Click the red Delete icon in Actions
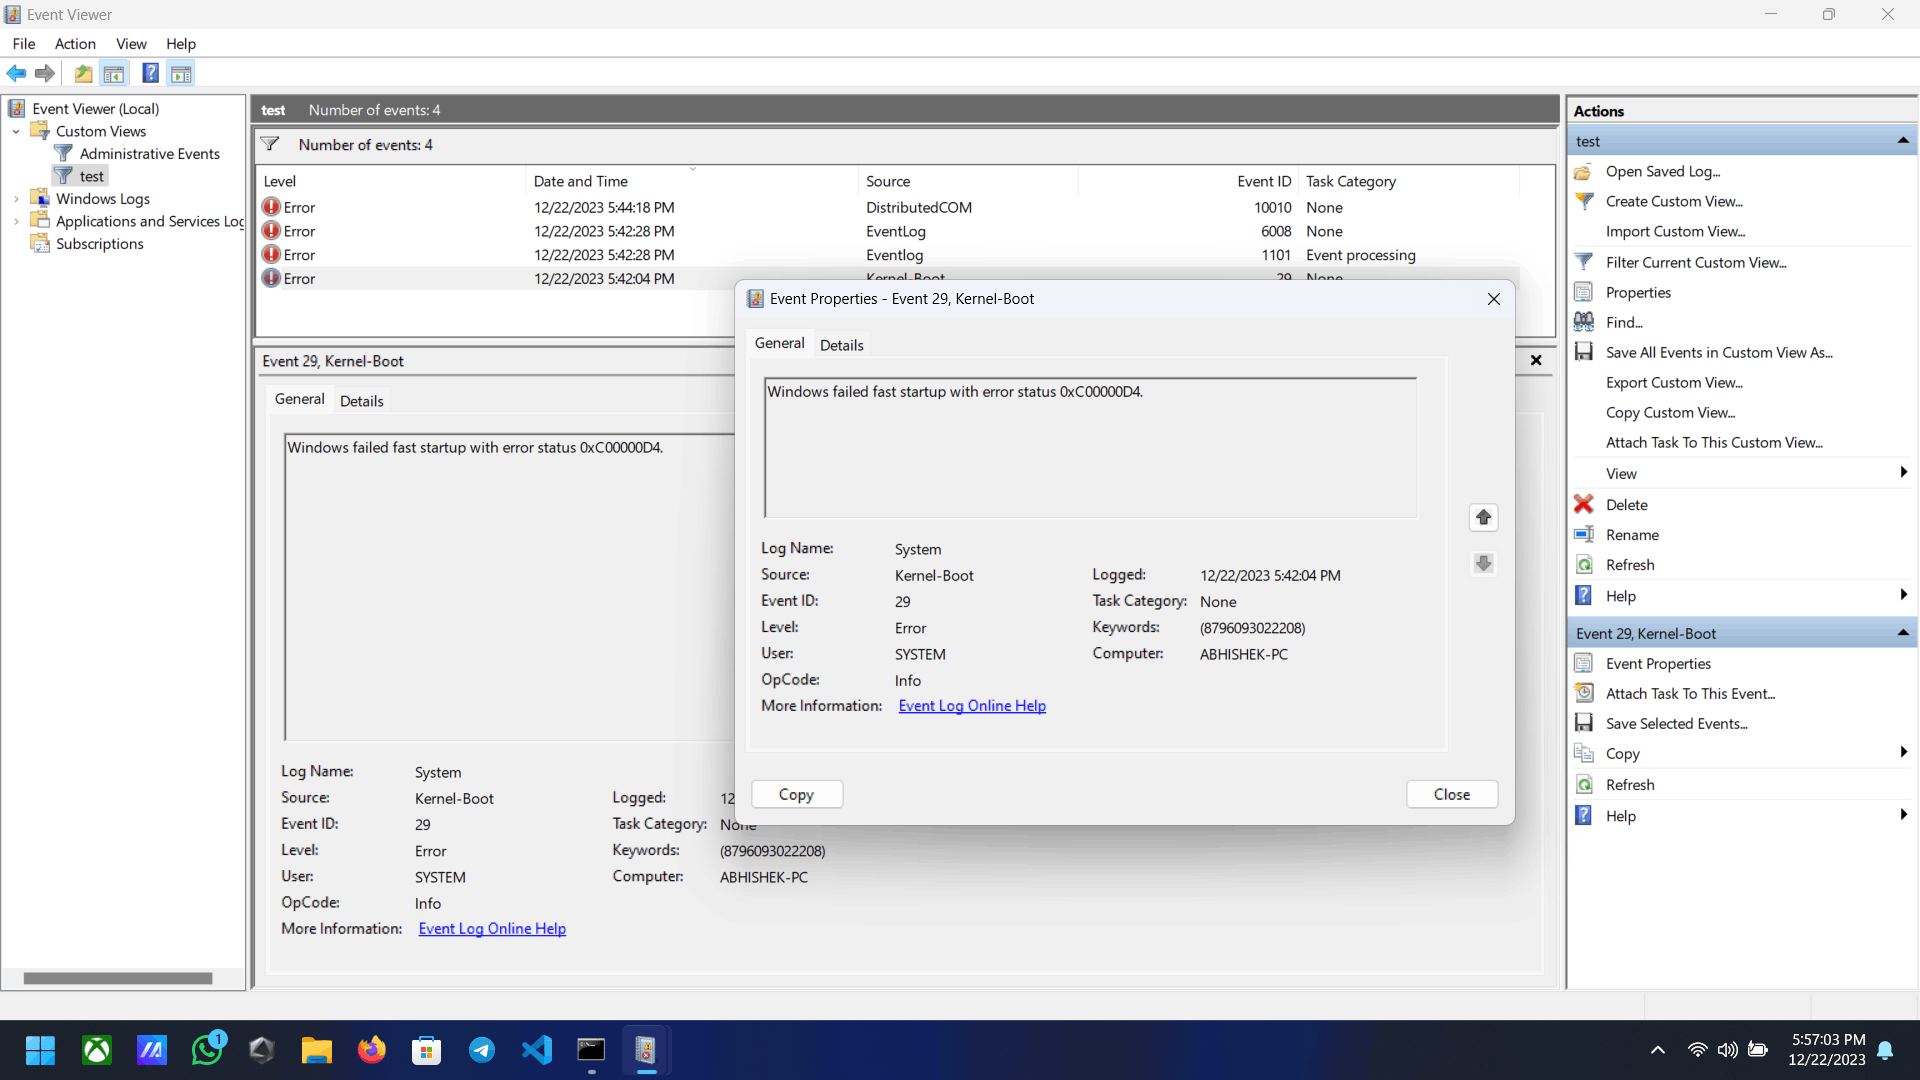The width and height of the screenshot is (1920, 1080). coord(1584,504)
